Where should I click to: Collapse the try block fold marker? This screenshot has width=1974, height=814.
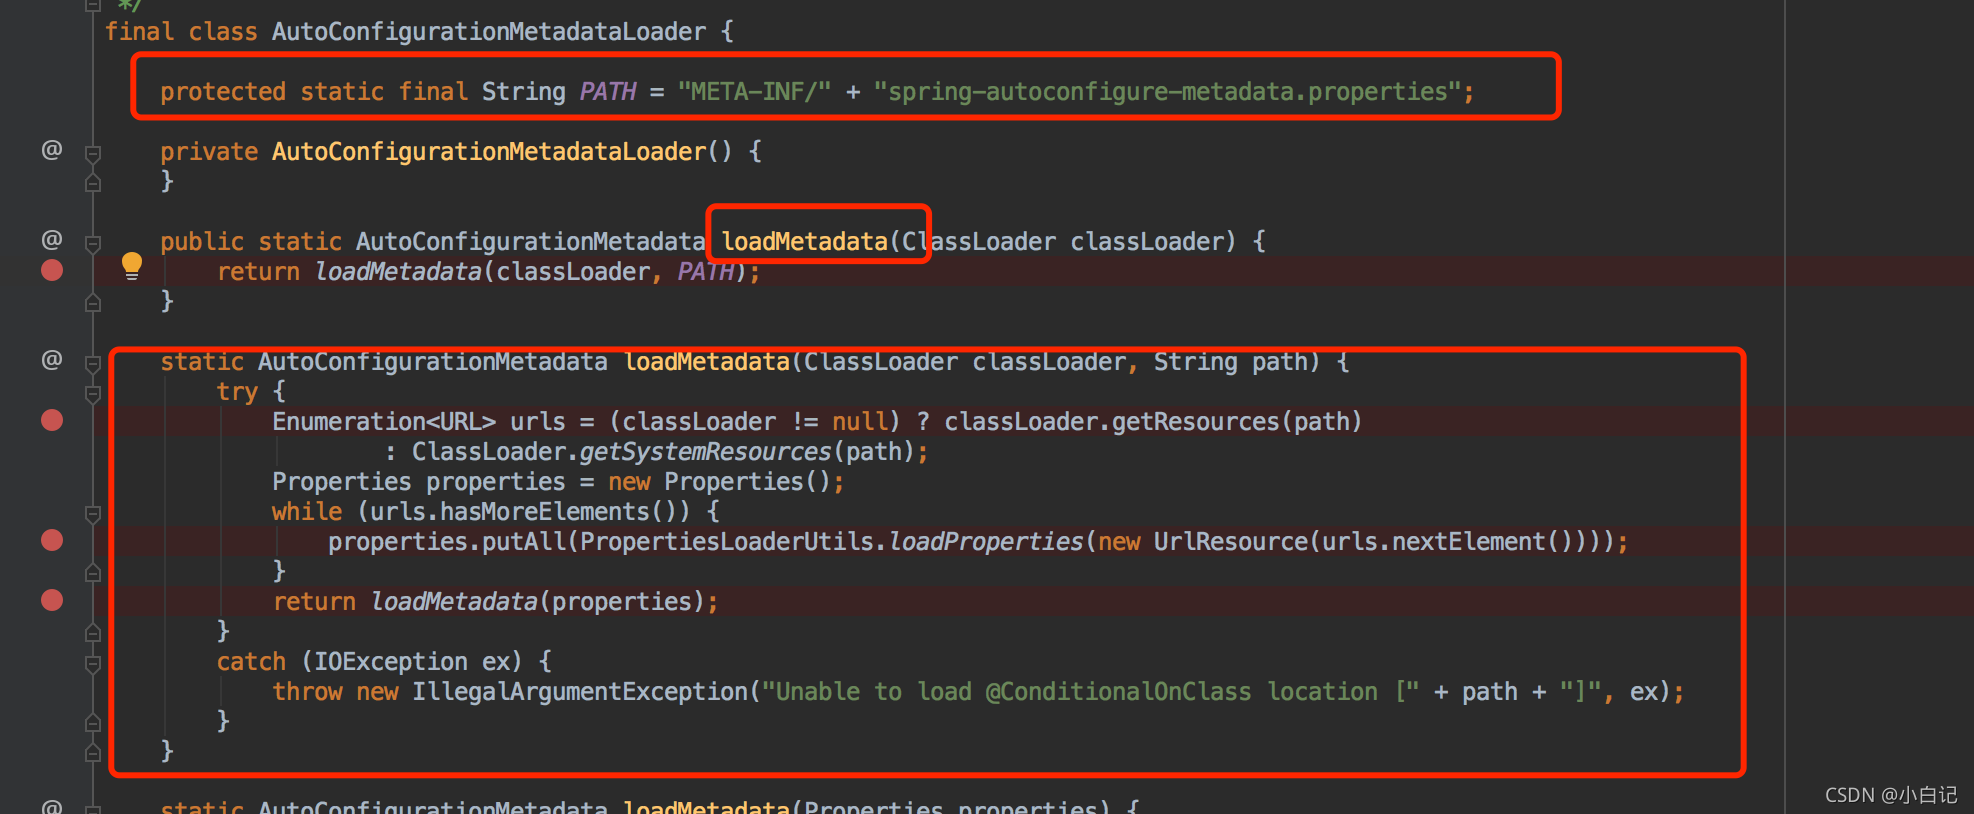point(93,393)
